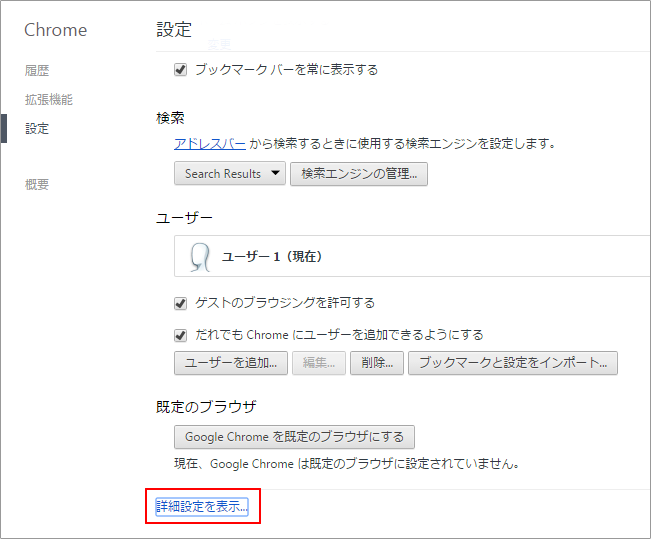Click the 検索 section heading
This screenshot has height=539, width=651.
(170, 118)
